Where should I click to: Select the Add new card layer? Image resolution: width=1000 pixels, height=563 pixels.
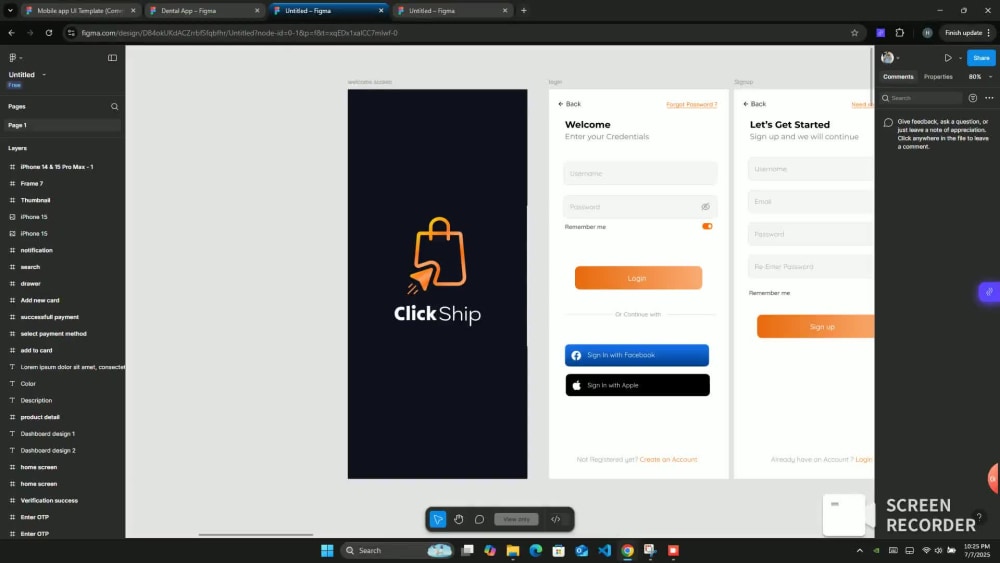40,300
